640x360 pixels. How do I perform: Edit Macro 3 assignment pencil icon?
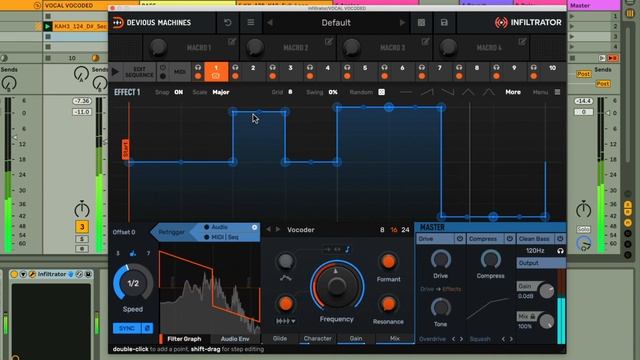425,42
